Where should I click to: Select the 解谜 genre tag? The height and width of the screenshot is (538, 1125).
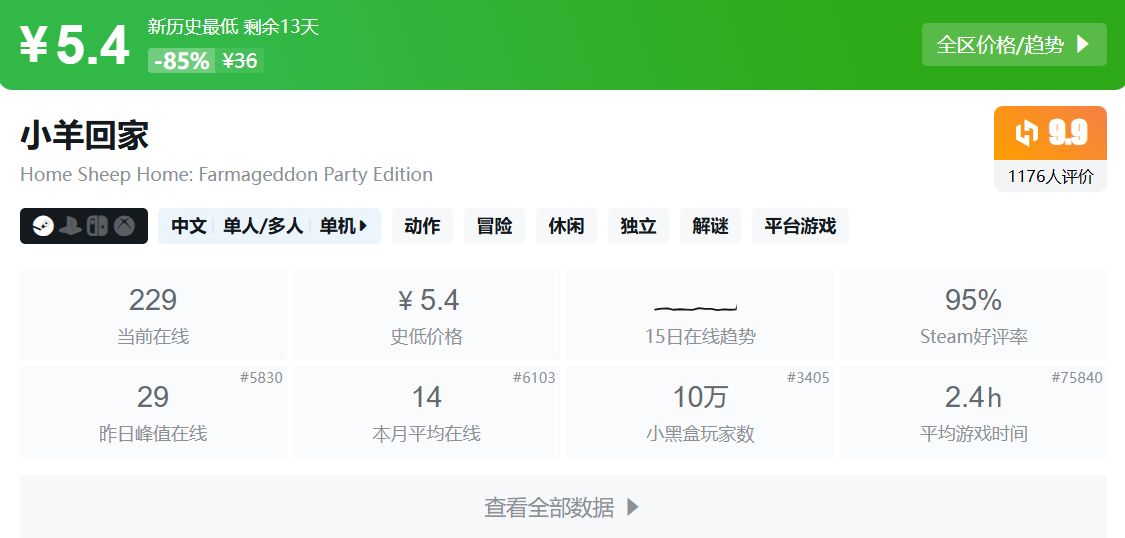pos(710,226)
